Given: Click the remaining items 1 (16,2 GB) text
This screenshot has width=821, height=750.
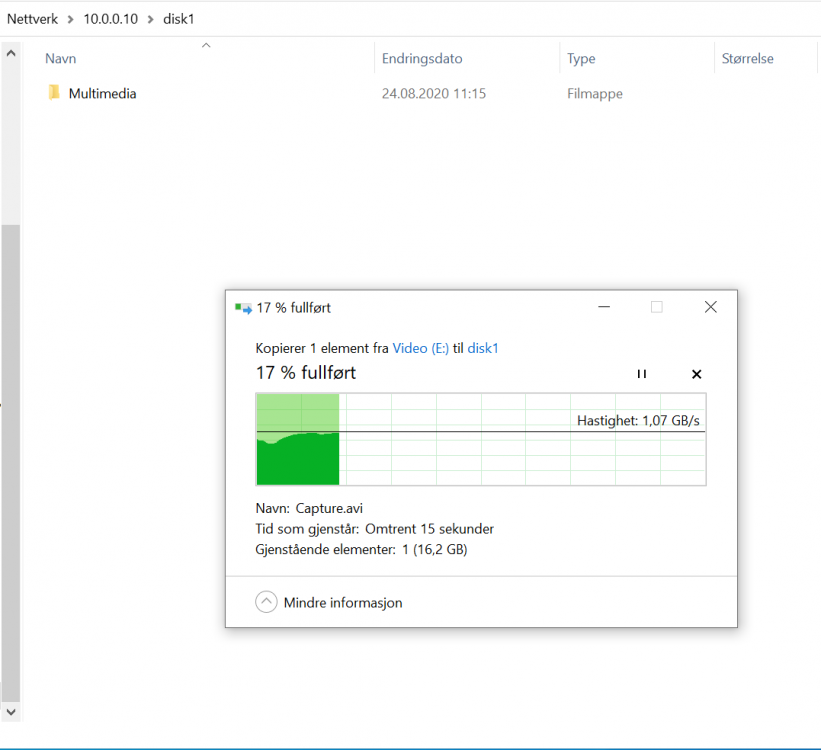Looking at the screenshot, I should coord(435,549).
